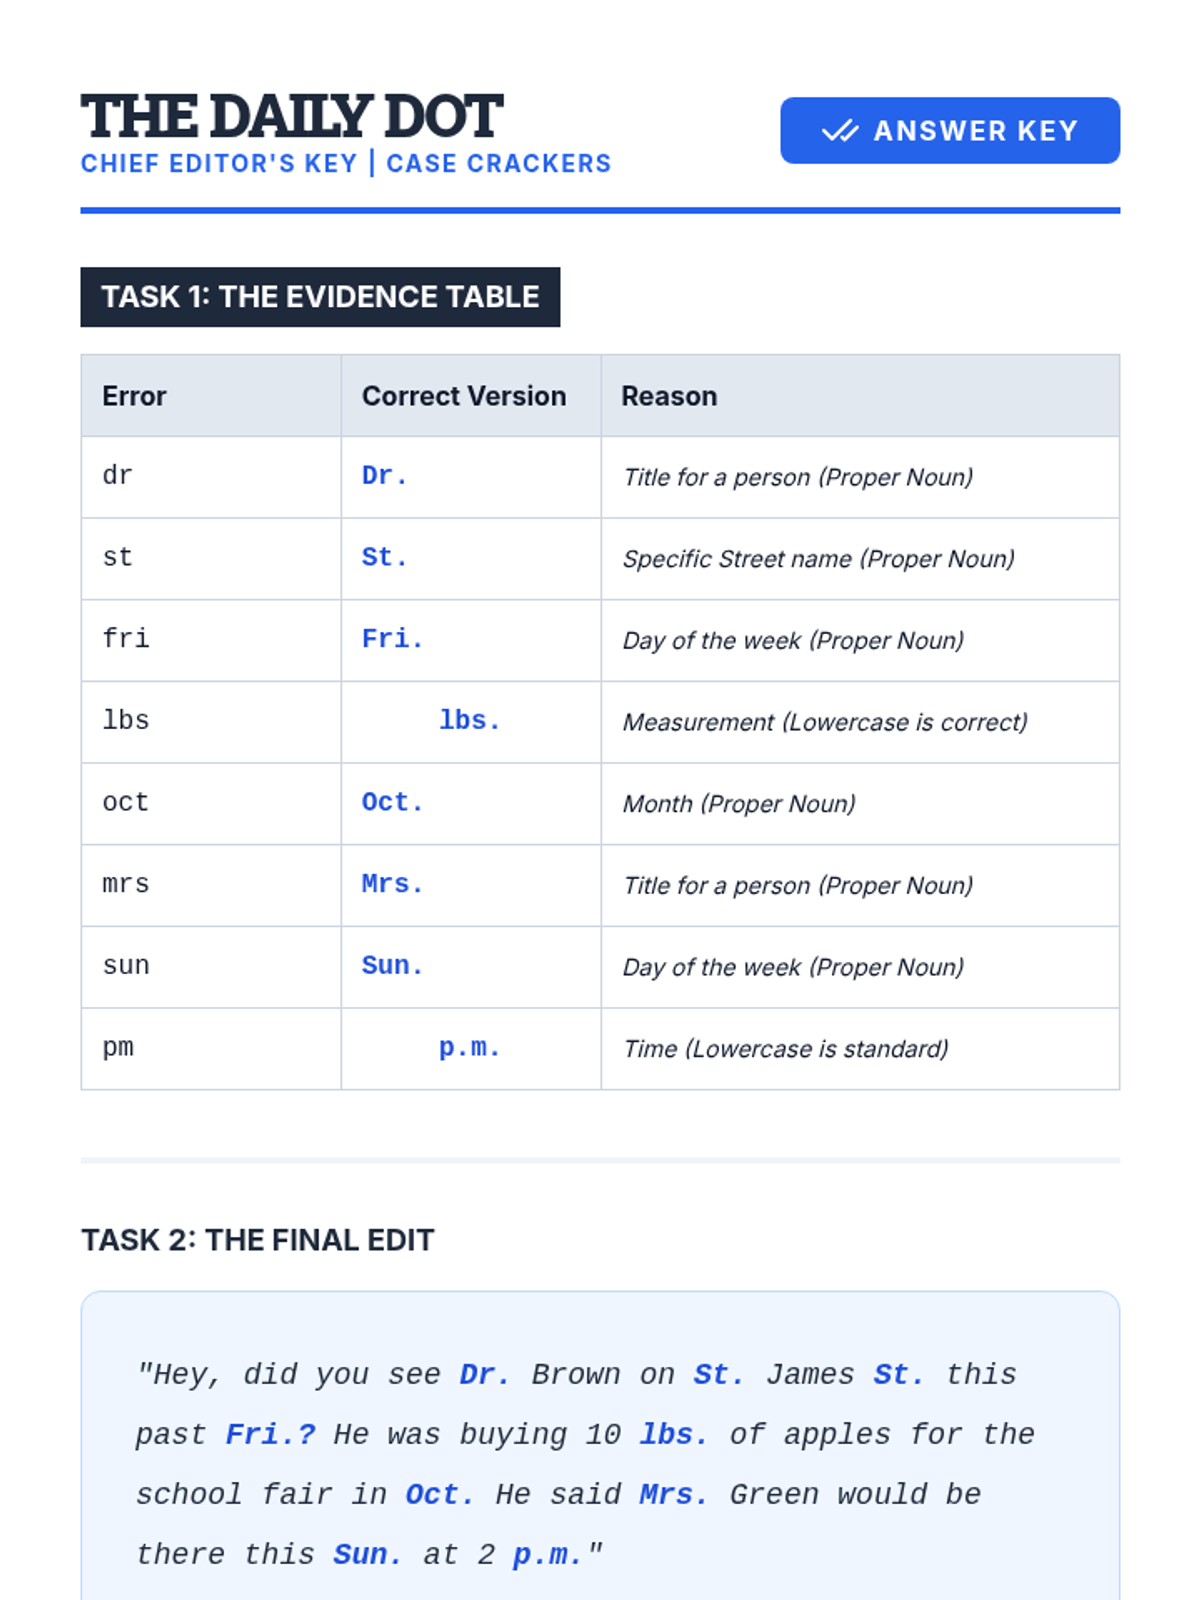Click 'Month (Proper Noun)' reason cell
Image resolution: width=1200 pixels, height=1600 pixels.
coord(739,804)
